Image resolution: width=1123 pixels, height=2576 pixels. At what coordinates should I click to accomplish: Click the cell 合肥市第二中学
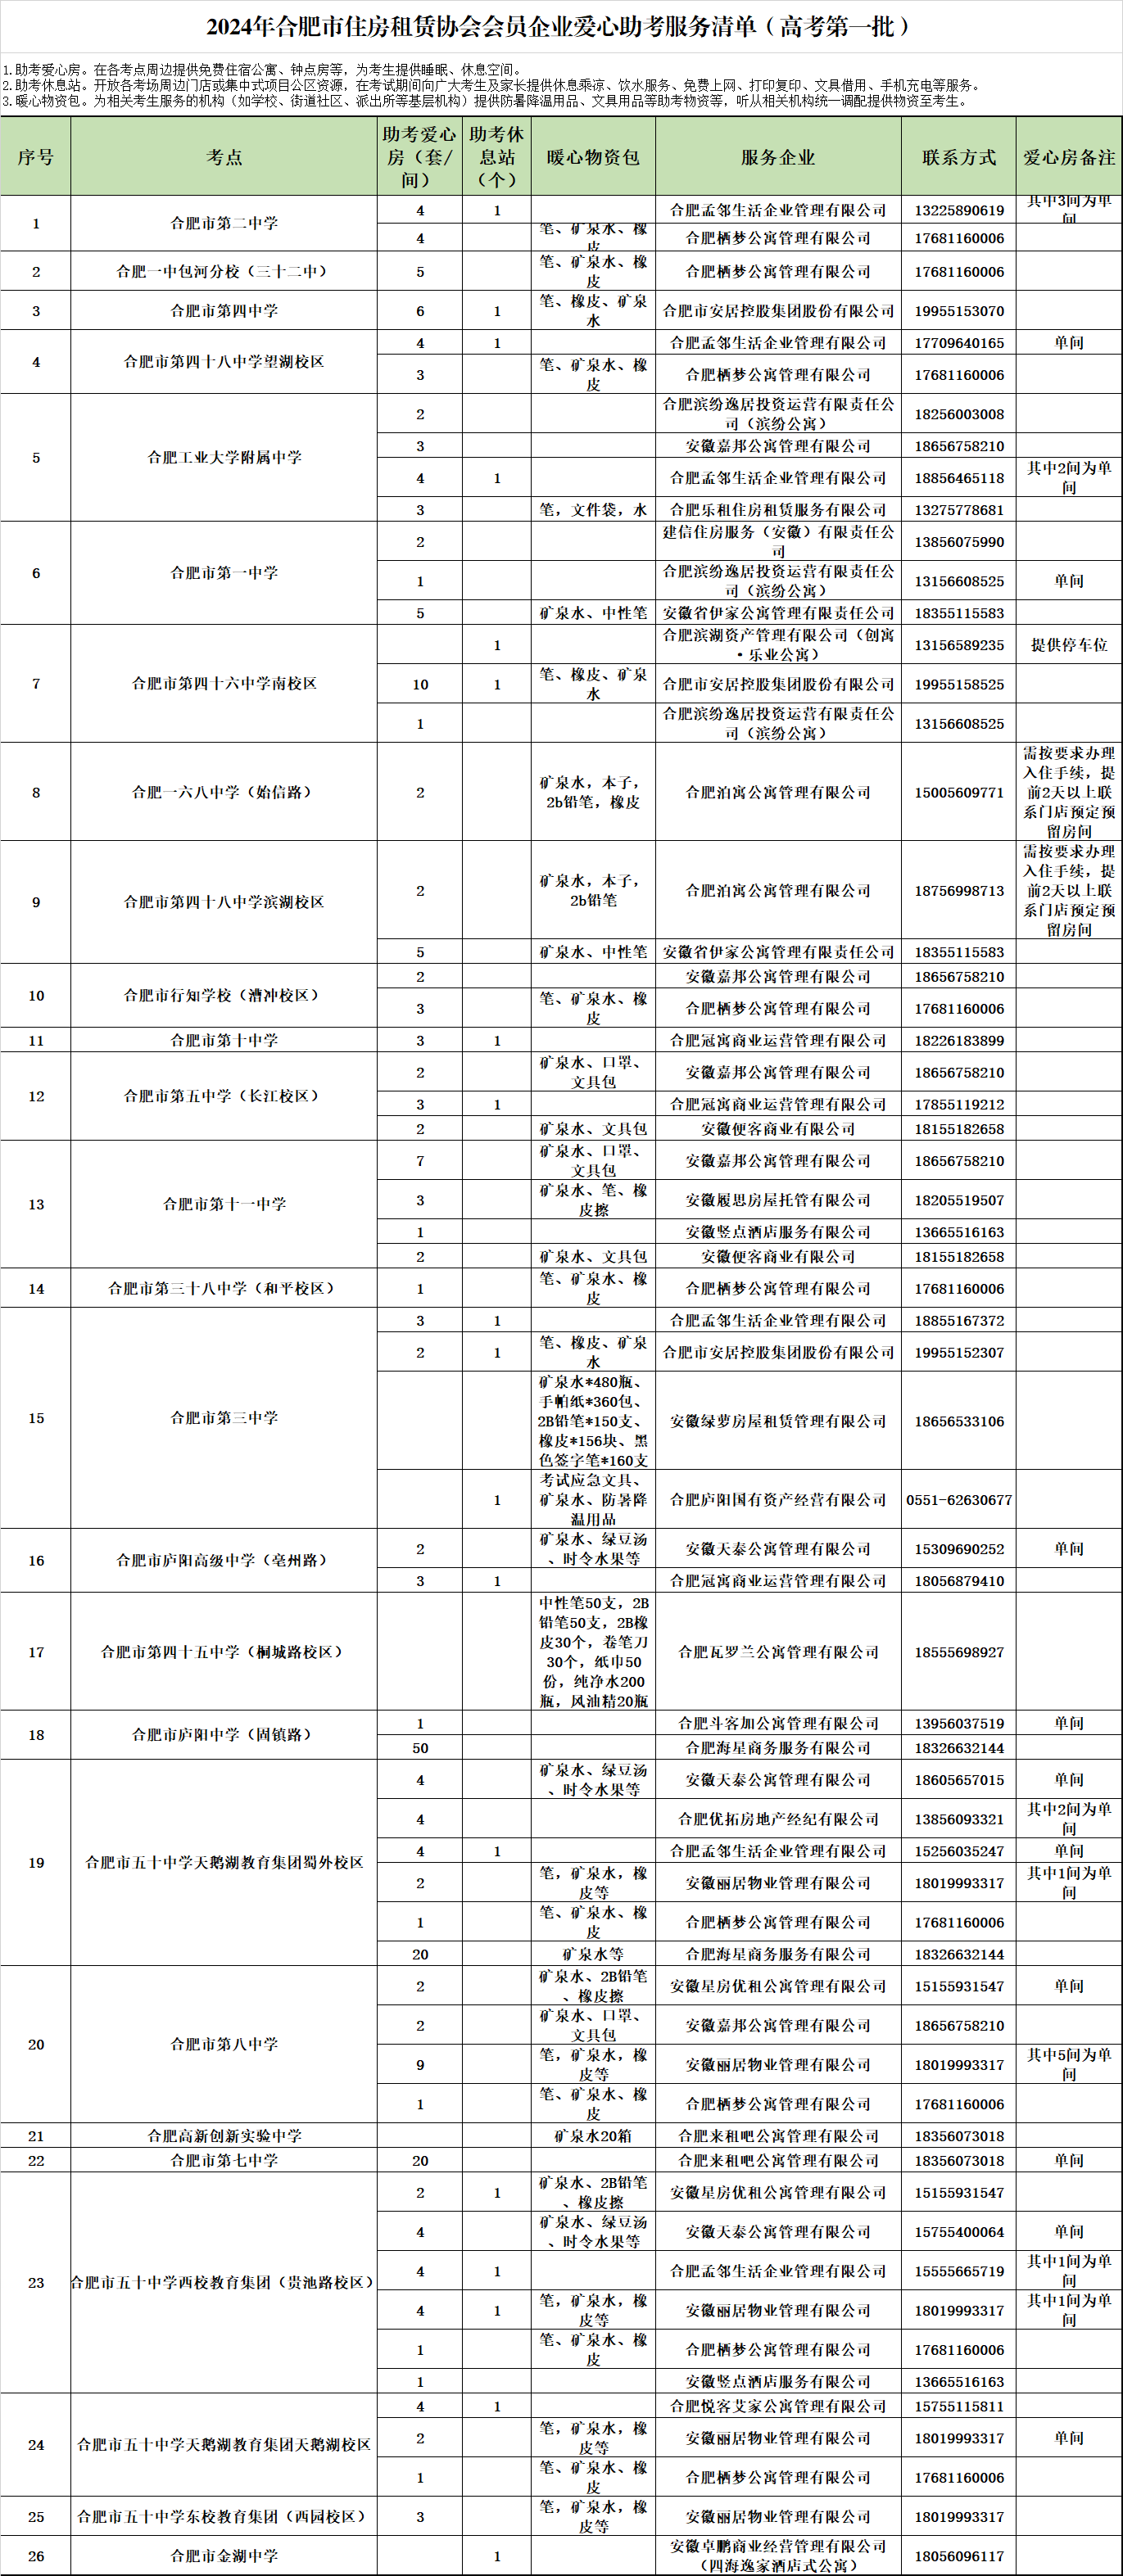click(x=224, y=223)
